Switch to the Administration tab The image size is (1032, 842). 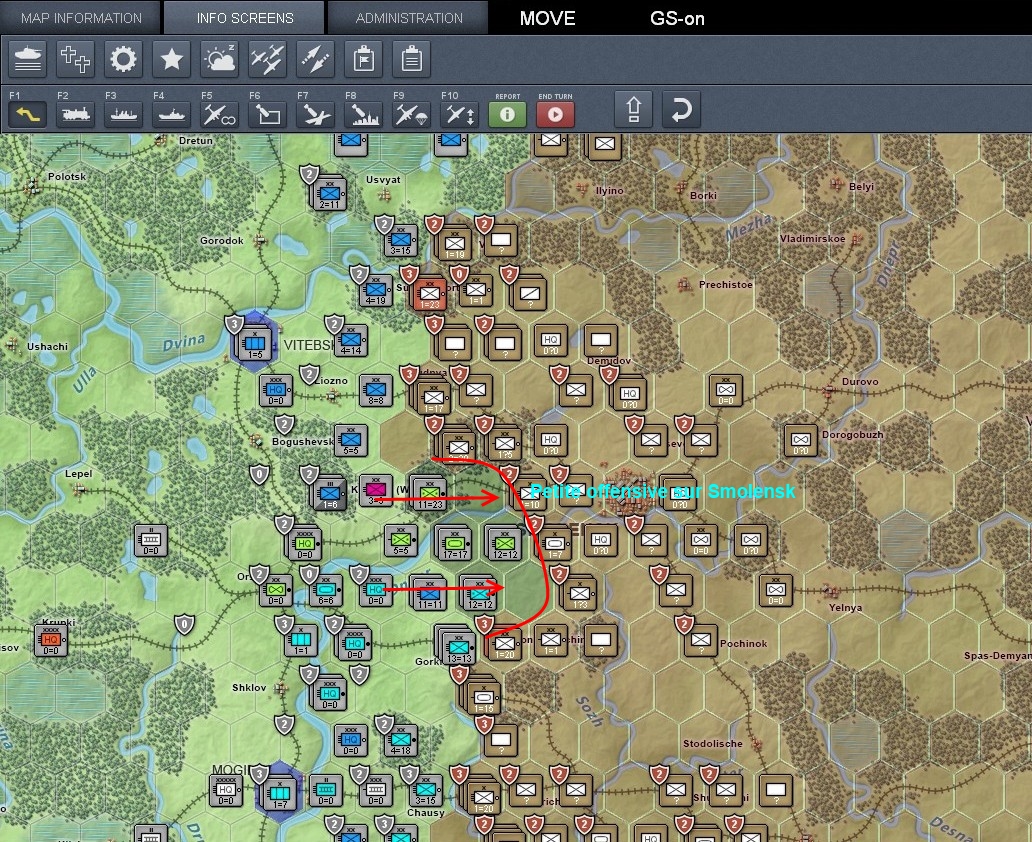pos(409,18)
